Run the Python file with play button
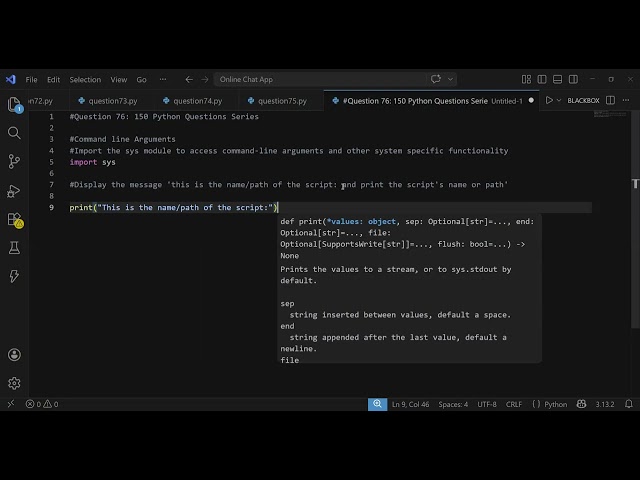Image resolution: width=640 pixels, height=480 pixels. click(x=549, y=100)
